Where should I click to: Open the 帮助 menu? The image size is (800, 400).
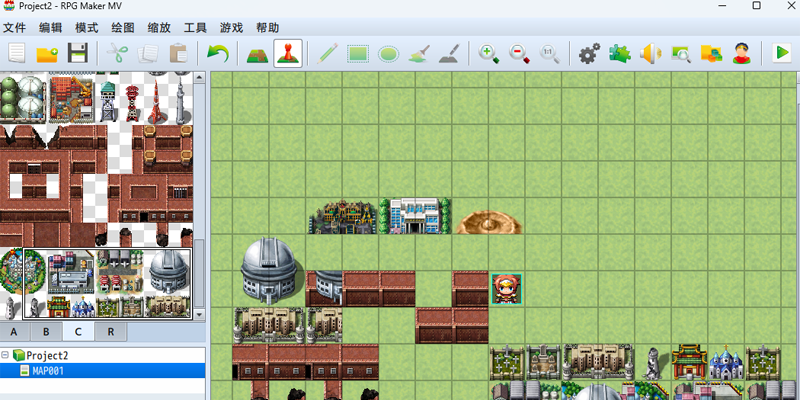point(268,28)
